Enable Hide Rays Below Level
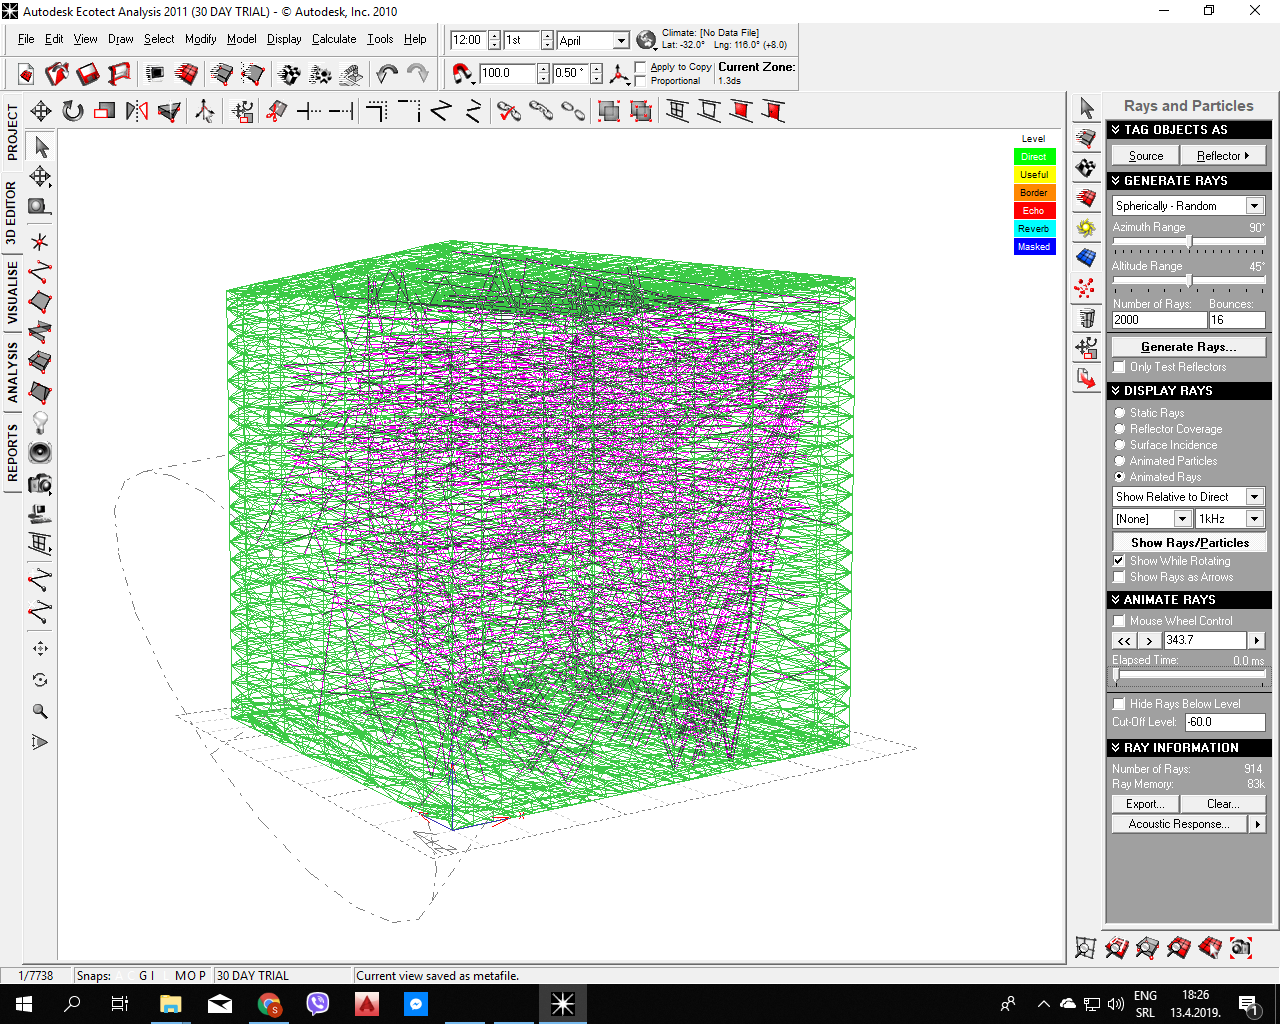The image size is (1280, 1024). click(x=1120, y=704)
